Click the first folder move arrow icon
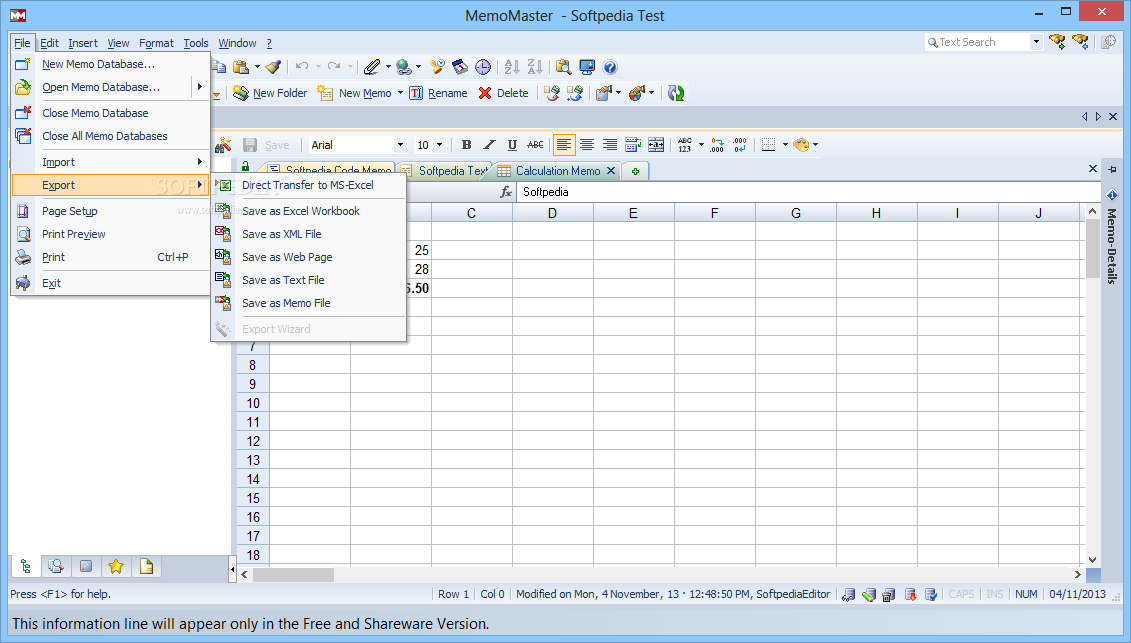Image resolution: width=1131 pixels, height=643 pixels. click(x=552, y=93)
